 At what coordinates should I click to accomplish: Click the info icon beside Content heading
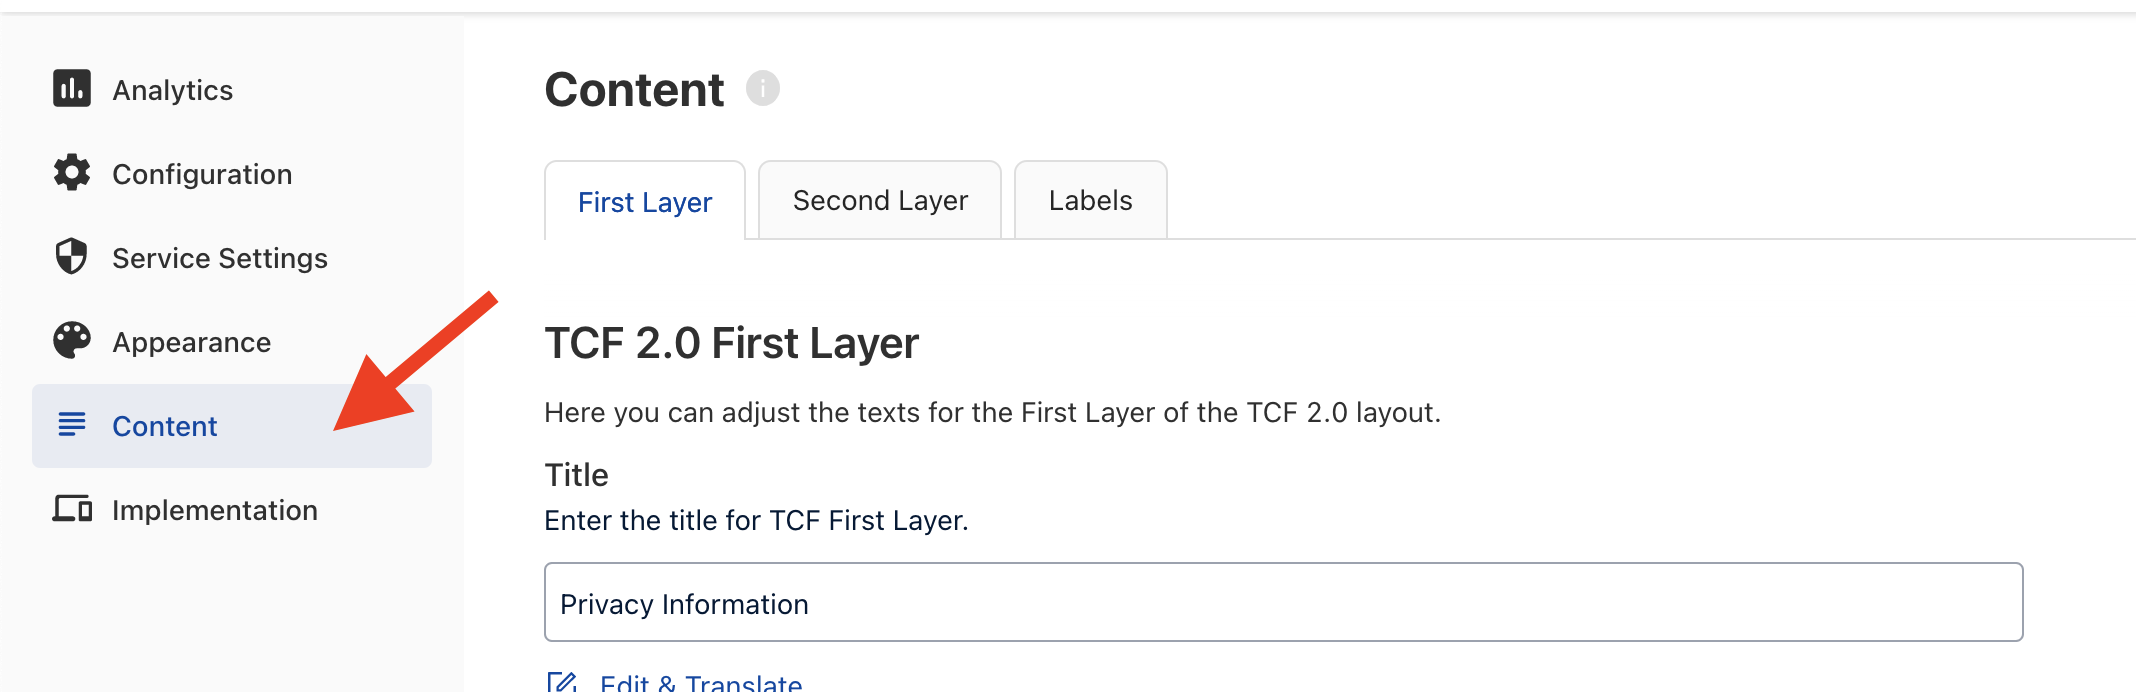pyautogui.click(x=763, y=89)
